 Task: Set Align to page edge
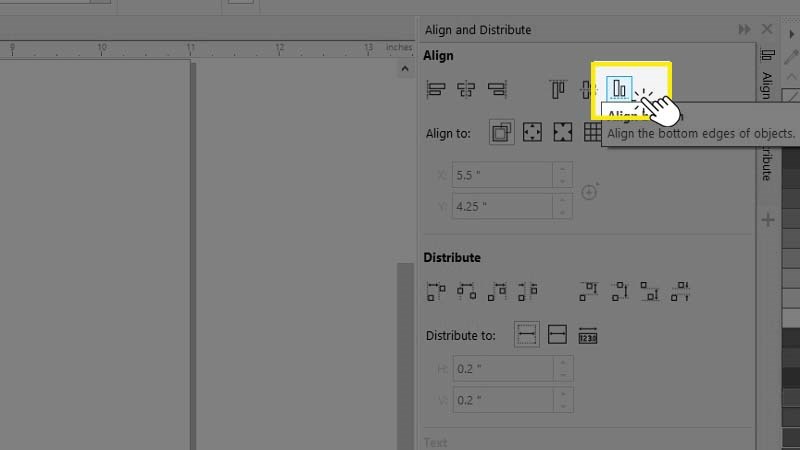click(532, 132)
